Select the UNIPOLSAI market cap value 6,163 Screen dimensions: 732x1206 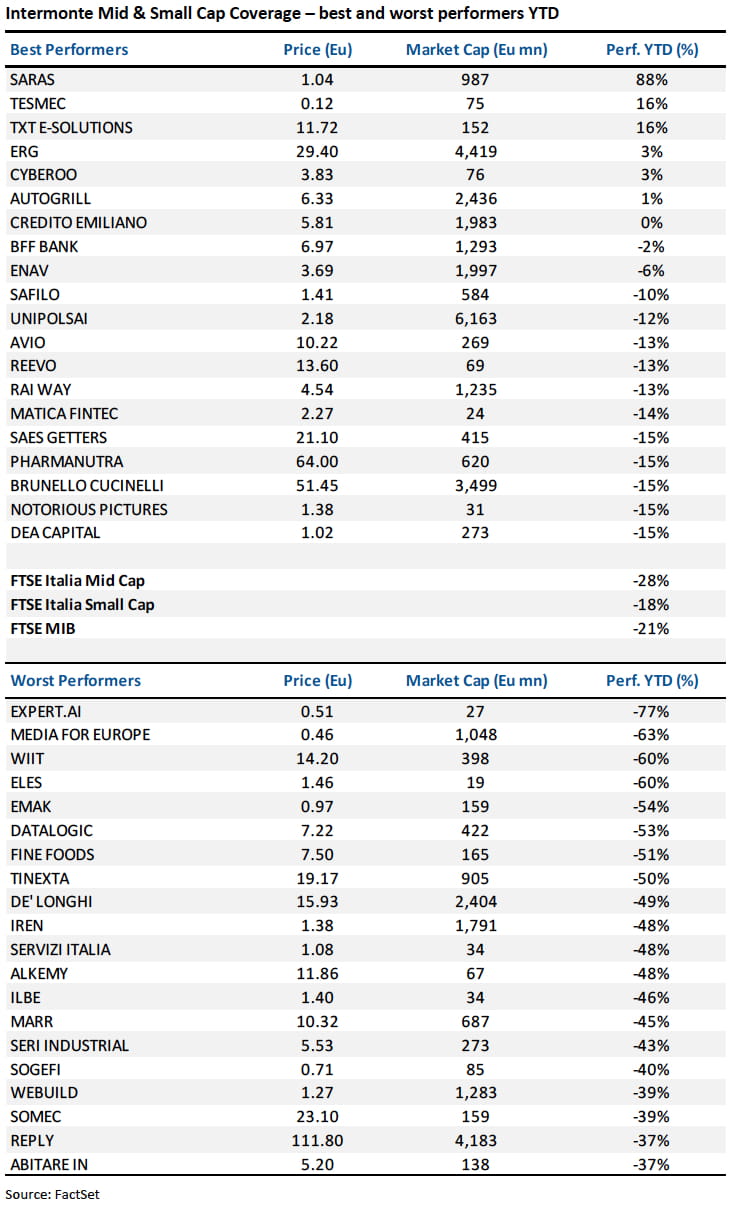pos(476,318)
